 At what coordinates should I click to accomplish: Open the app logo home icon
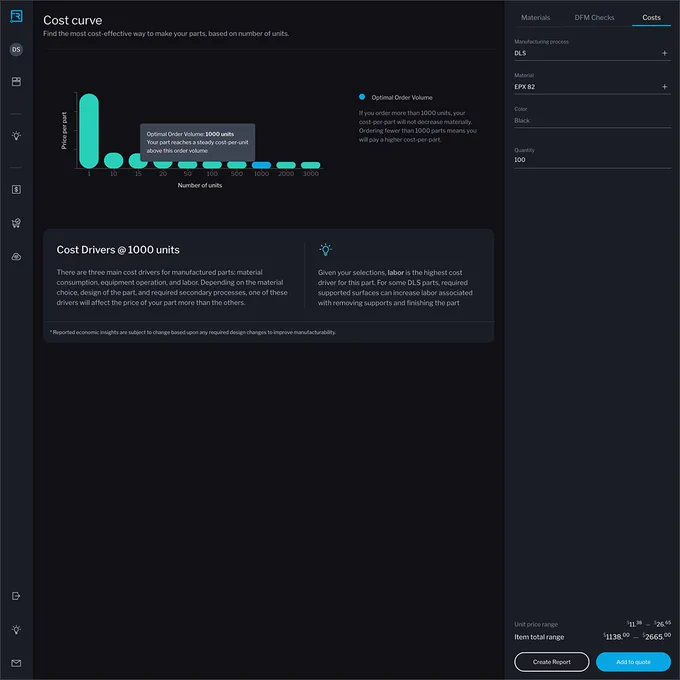(16, 16)
